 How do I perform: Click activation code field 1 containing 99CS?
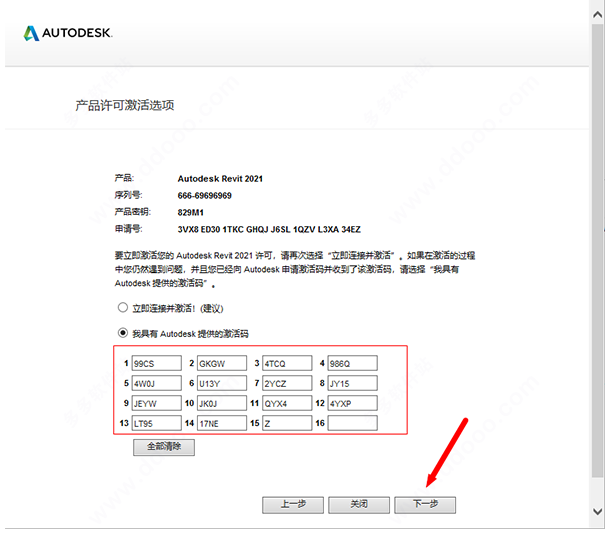157,363
